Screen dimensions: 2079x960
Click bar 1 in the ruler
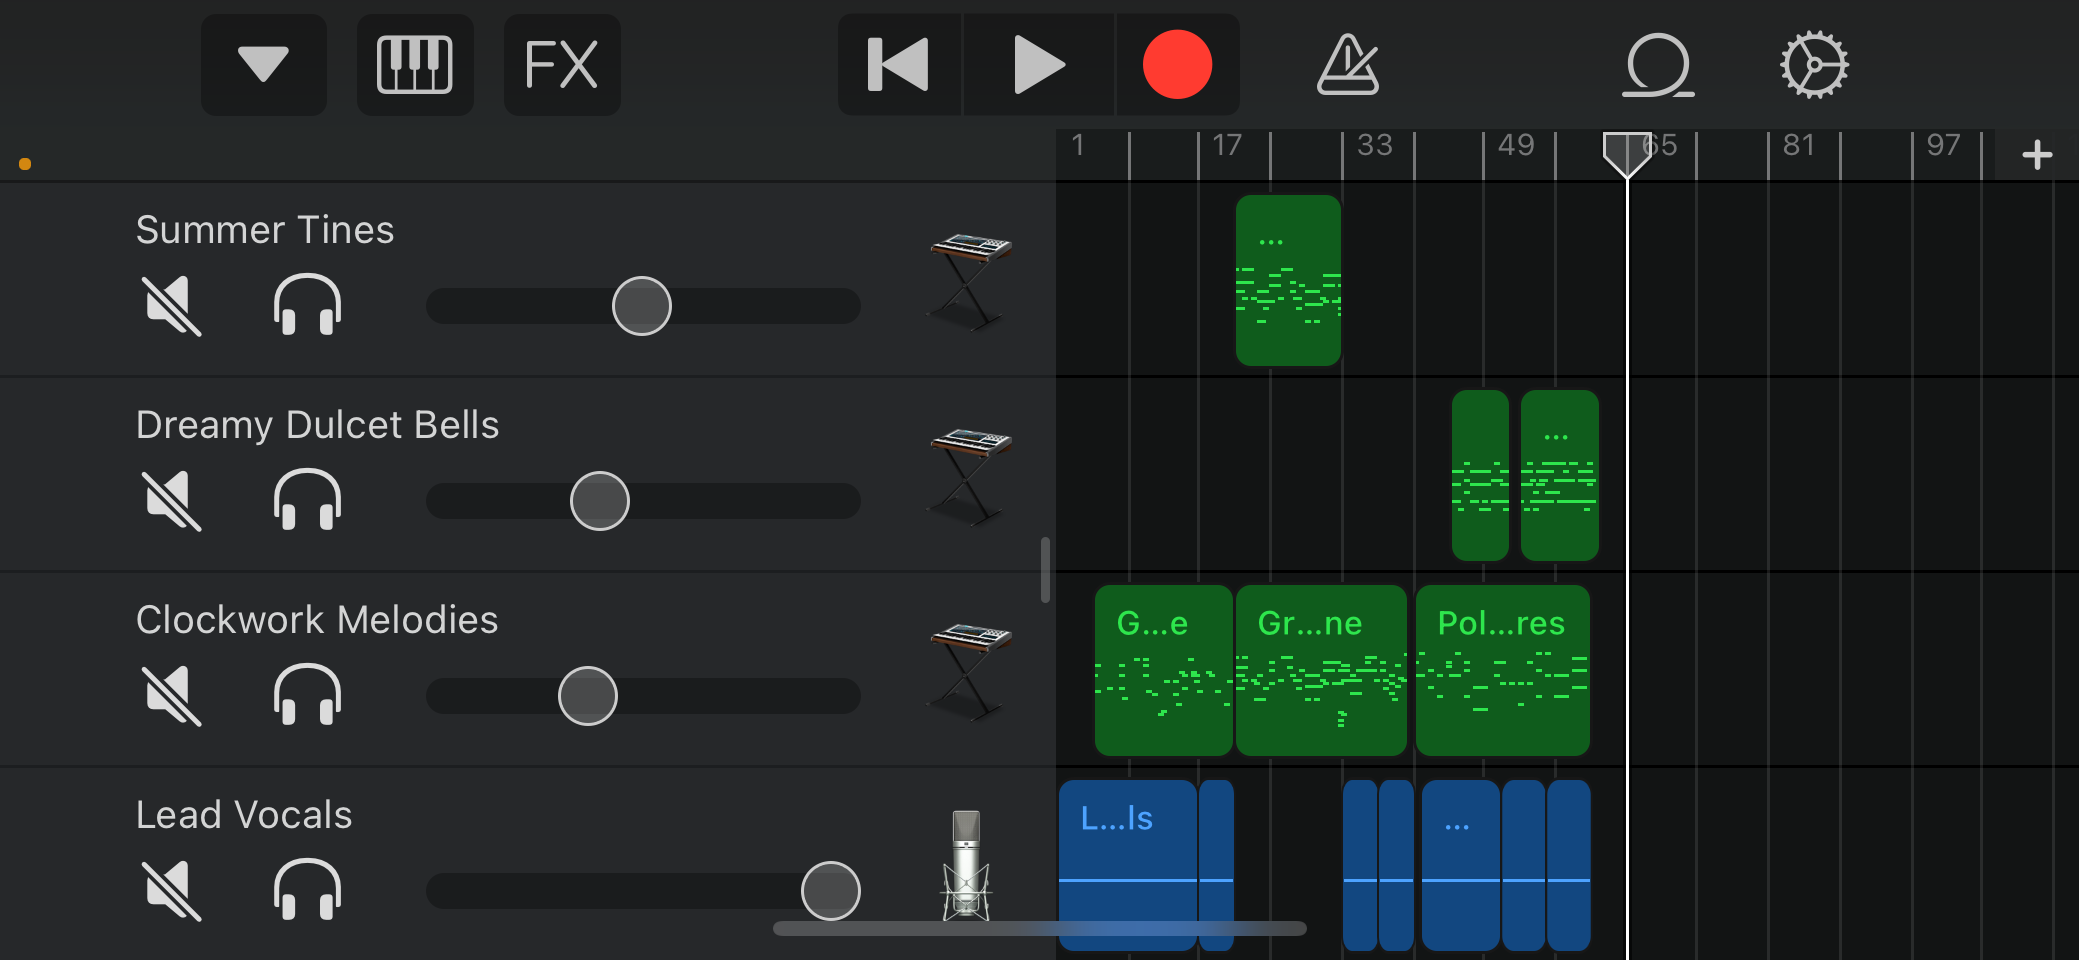pyautogui.click(x=1078, y=146)
